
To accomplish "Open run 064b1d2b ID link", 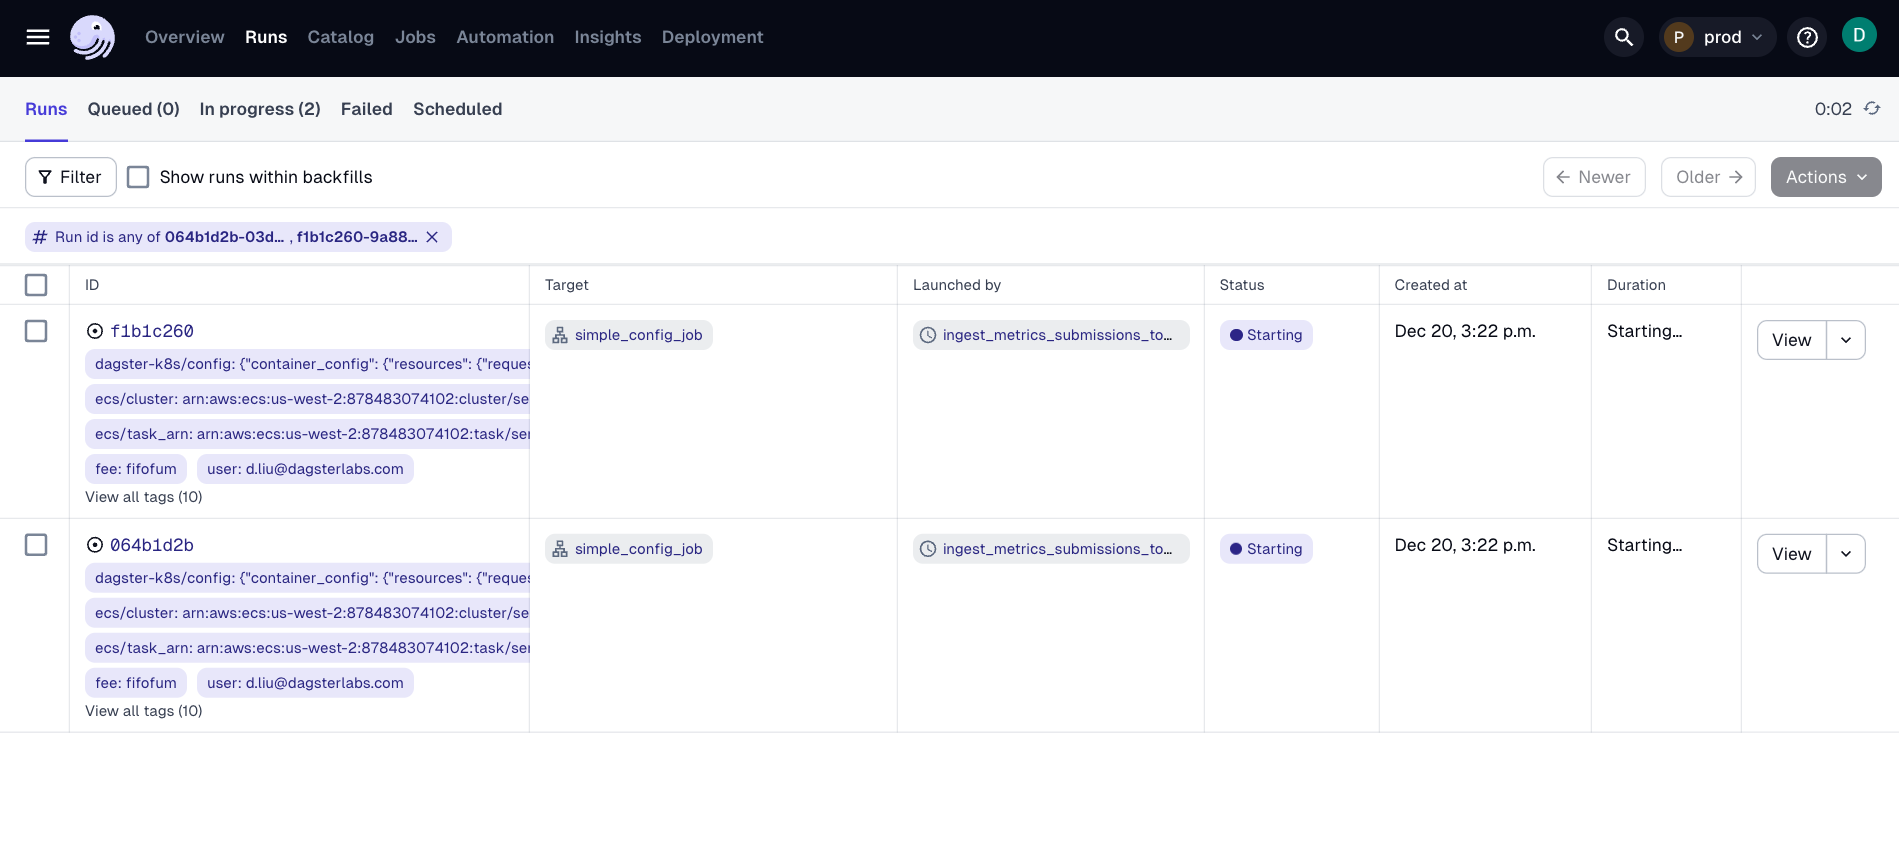I will [x=152, y=545].
